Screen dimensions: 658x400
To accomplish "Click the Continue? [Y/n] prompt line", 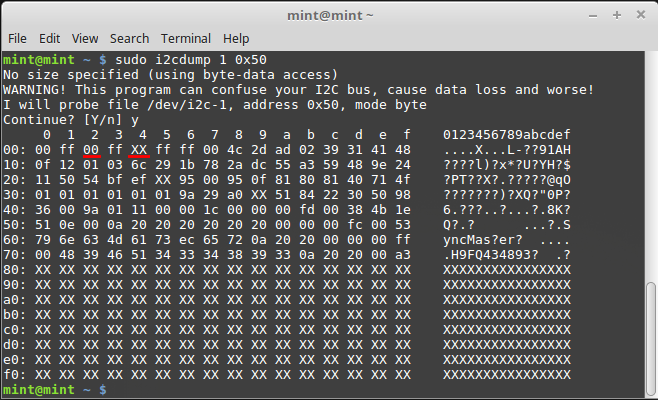I will pyautogui.click(x=71, y=120).
